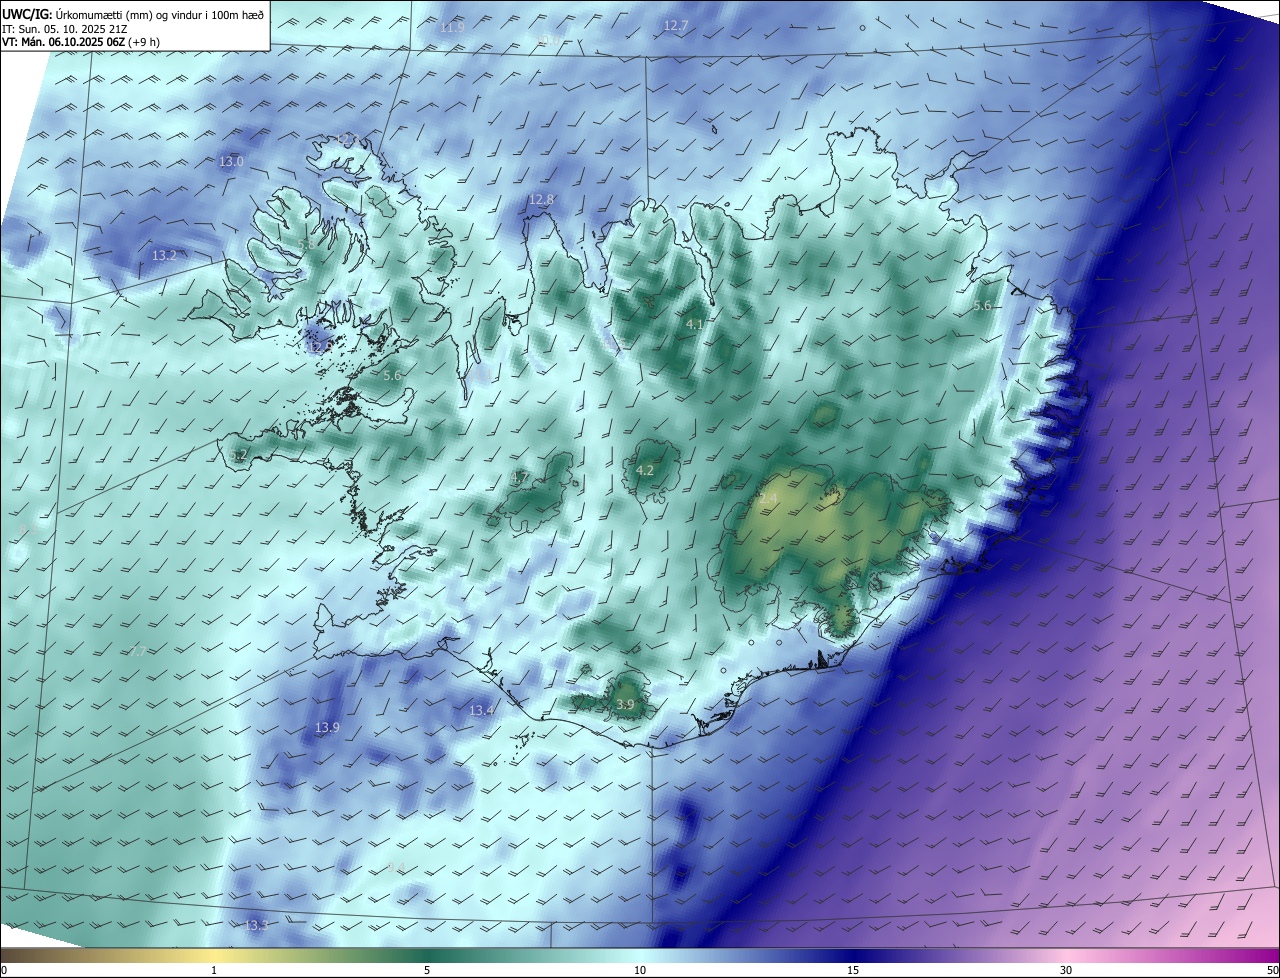Click the '50' tick label on the scale
Viewport: 1280px width, 978px height.
[1273, 970]
